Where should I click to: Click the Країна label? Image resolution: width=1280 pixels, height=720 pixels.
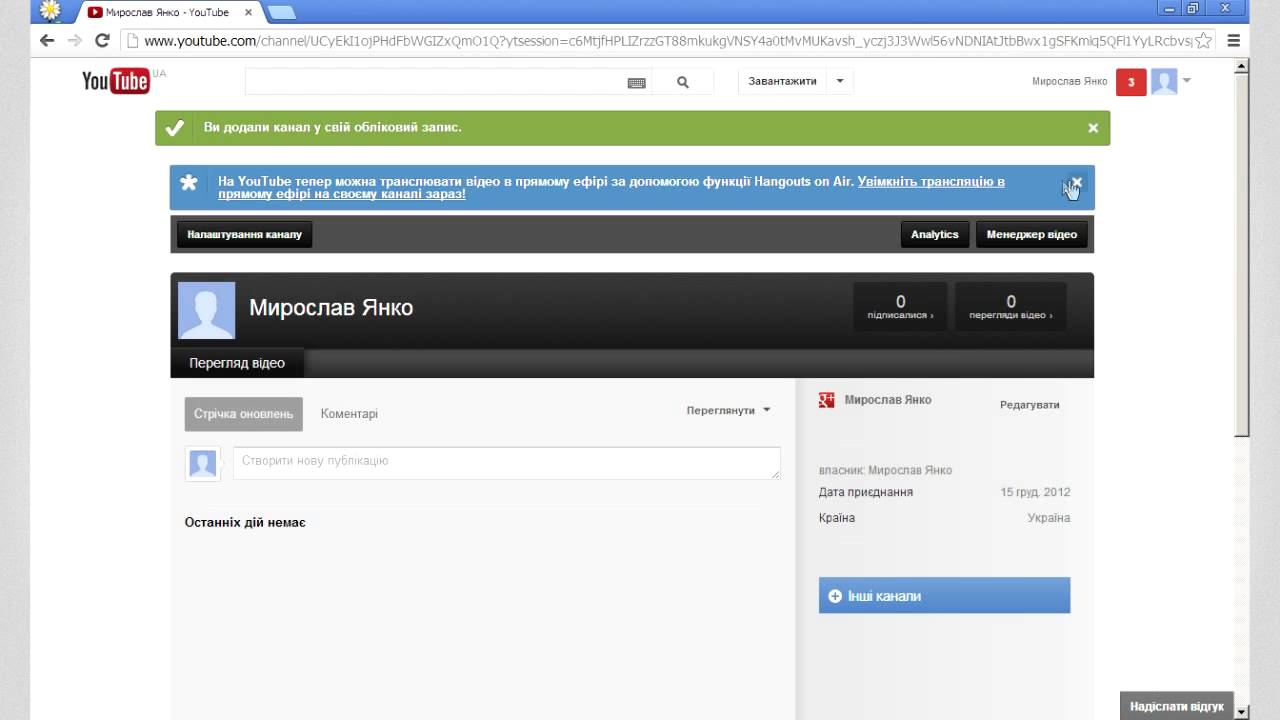(837, 518)
